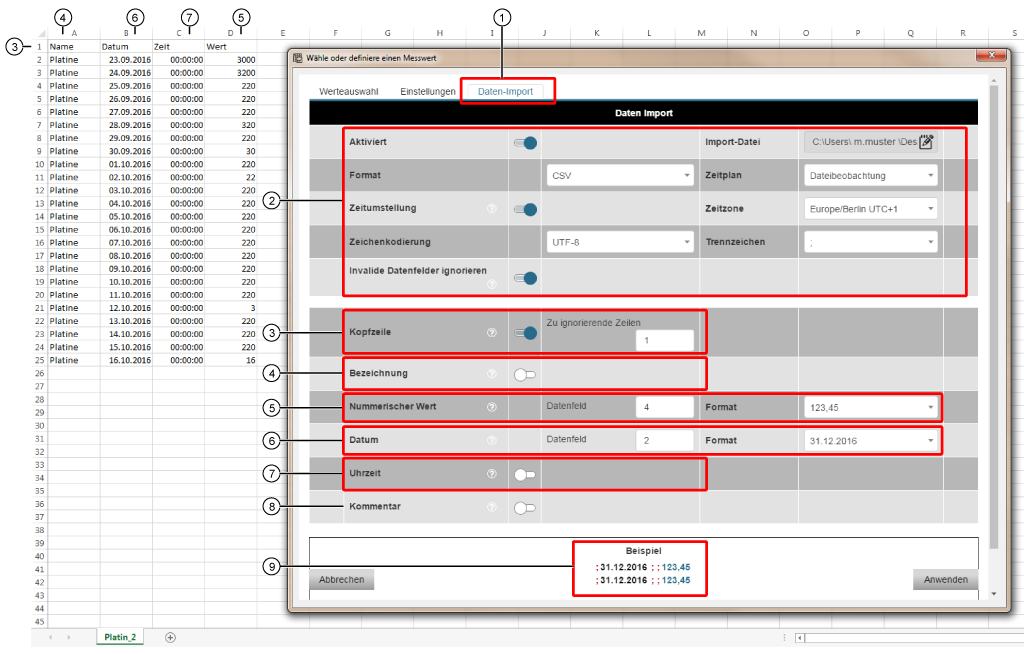Click help icon beside Kommentar

[x=491, y=507]
